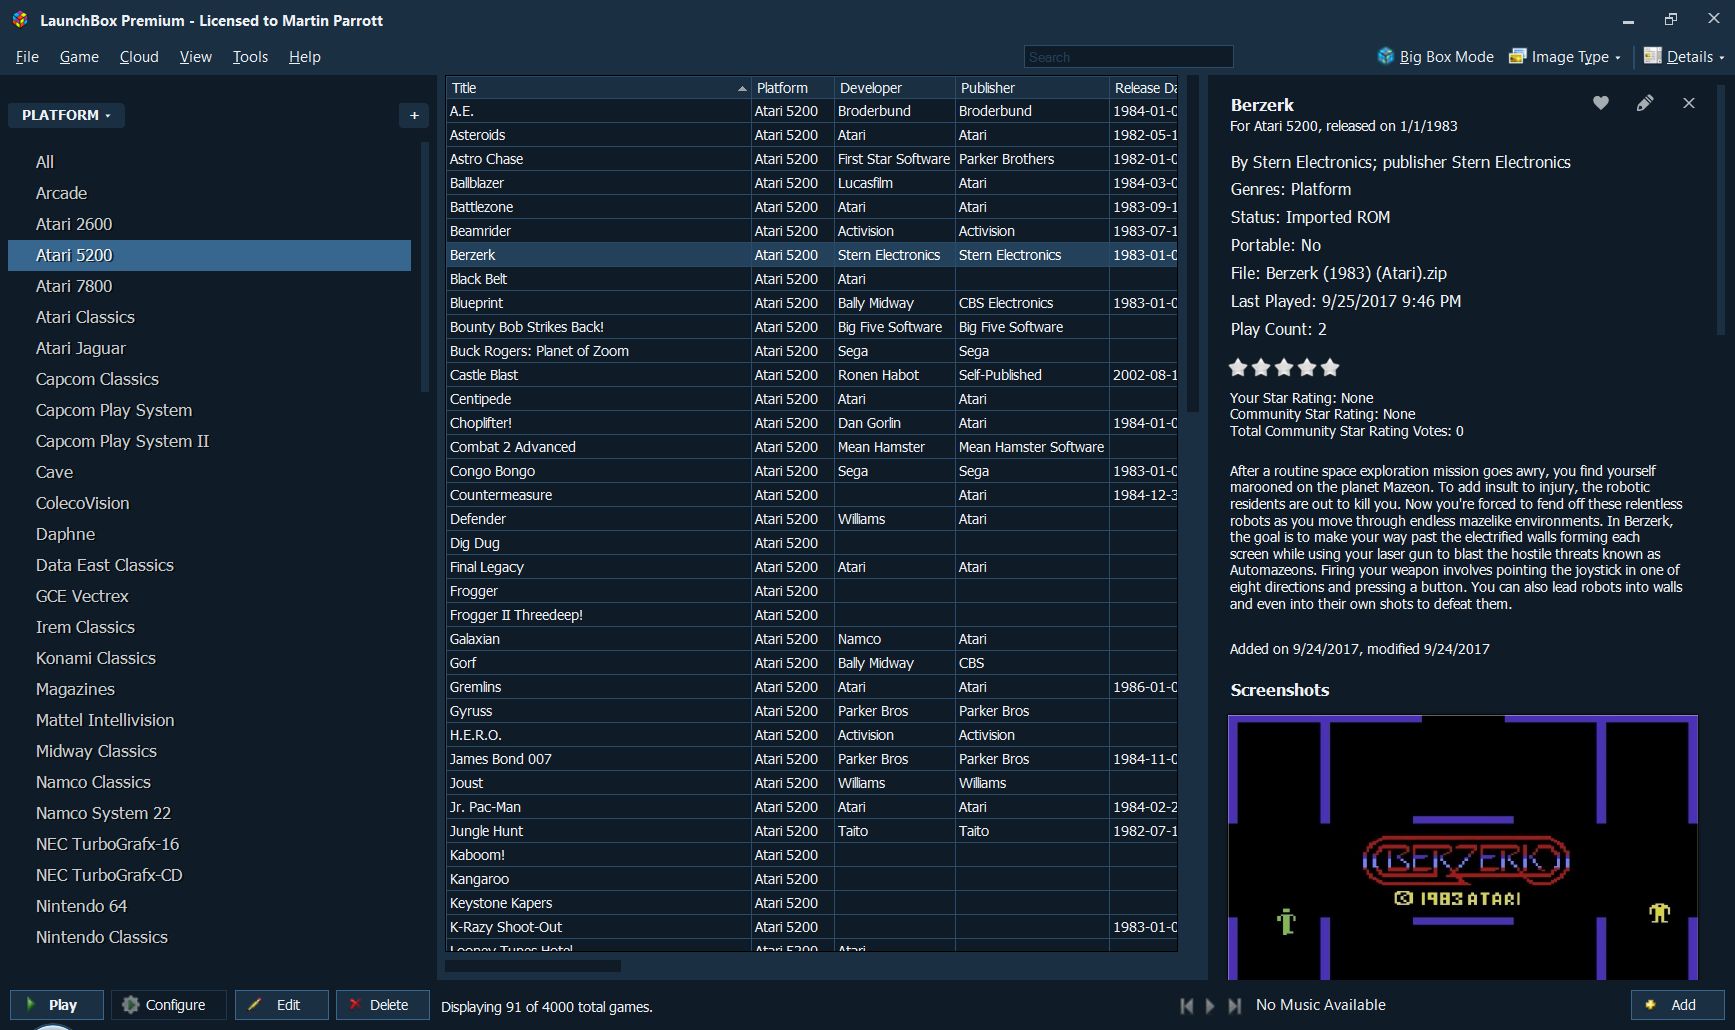The height and width of the screenshot is (1030, 1735).
Task: Rate Berzerk with the third star
Action: click(x=1284, y=367)
